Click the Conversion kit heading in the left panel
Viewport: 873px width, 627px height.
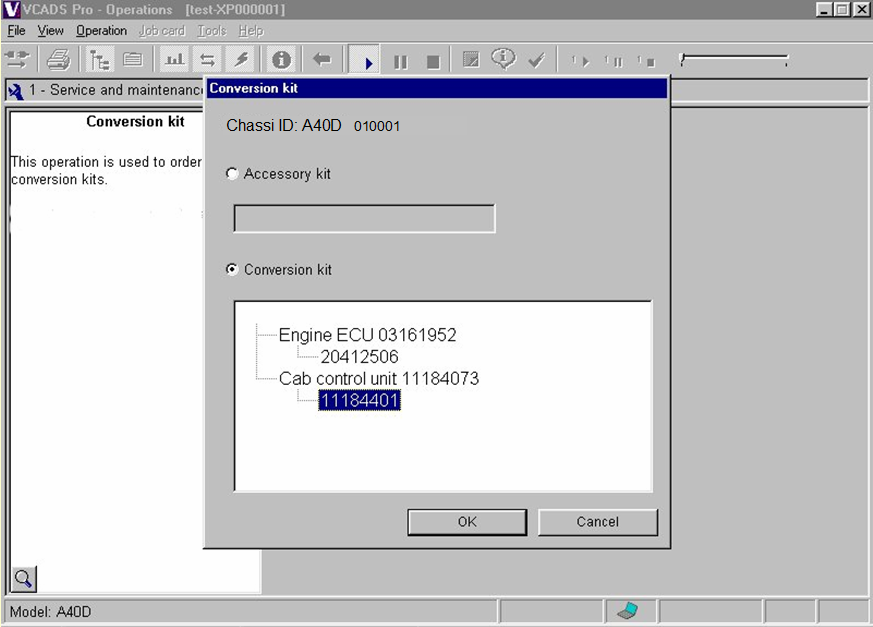(135, 121)
